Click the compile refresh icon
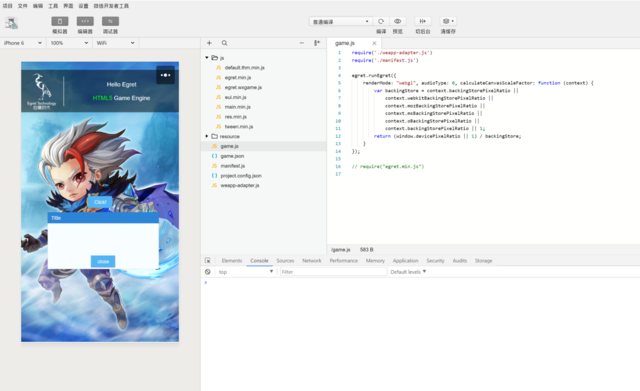 [x=381, y=21]
